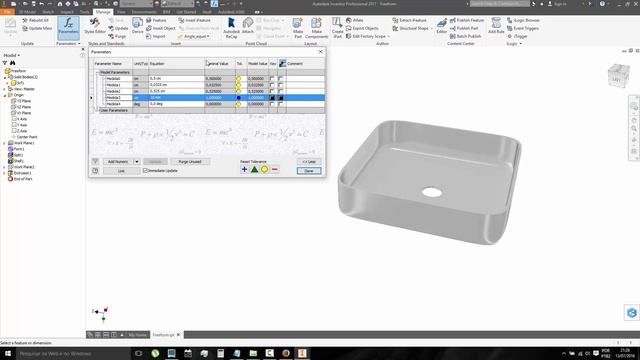Check the Key box for Medida0

272,78
